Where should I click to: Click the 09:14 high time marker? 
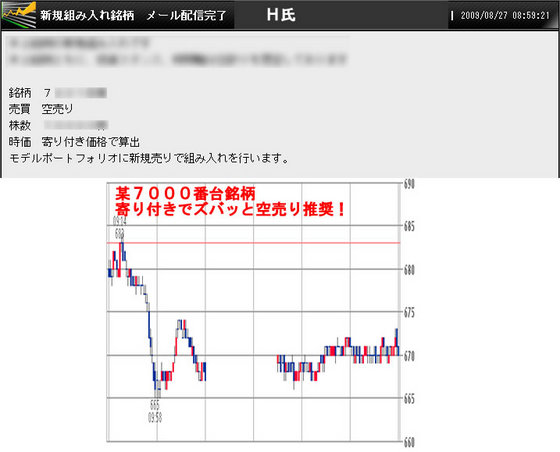coord(120,221)
